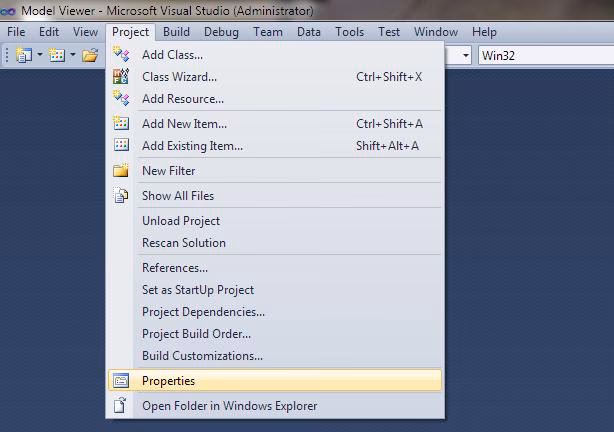Open References... dialog entry
The width and height of the screenshot is (614, 432).
click(x=275, y=268)
